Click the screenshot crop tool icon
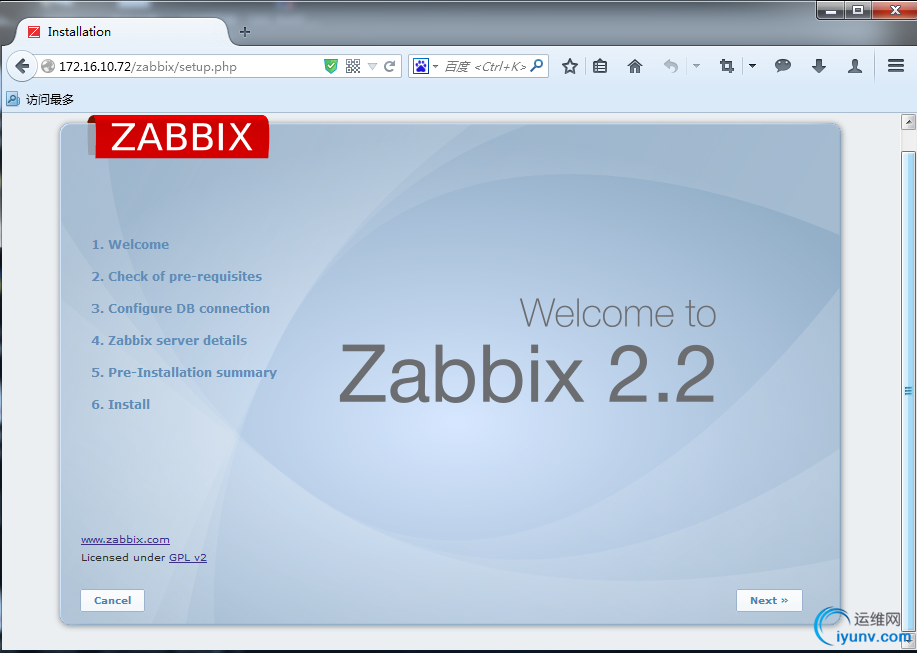This screenshot has width=917, height=653. [726, 66]
